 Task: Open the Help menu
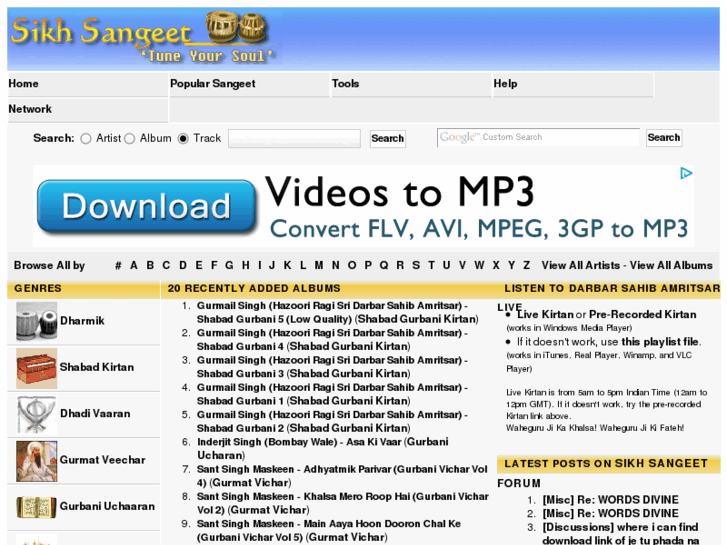click(x=573, y=84)
